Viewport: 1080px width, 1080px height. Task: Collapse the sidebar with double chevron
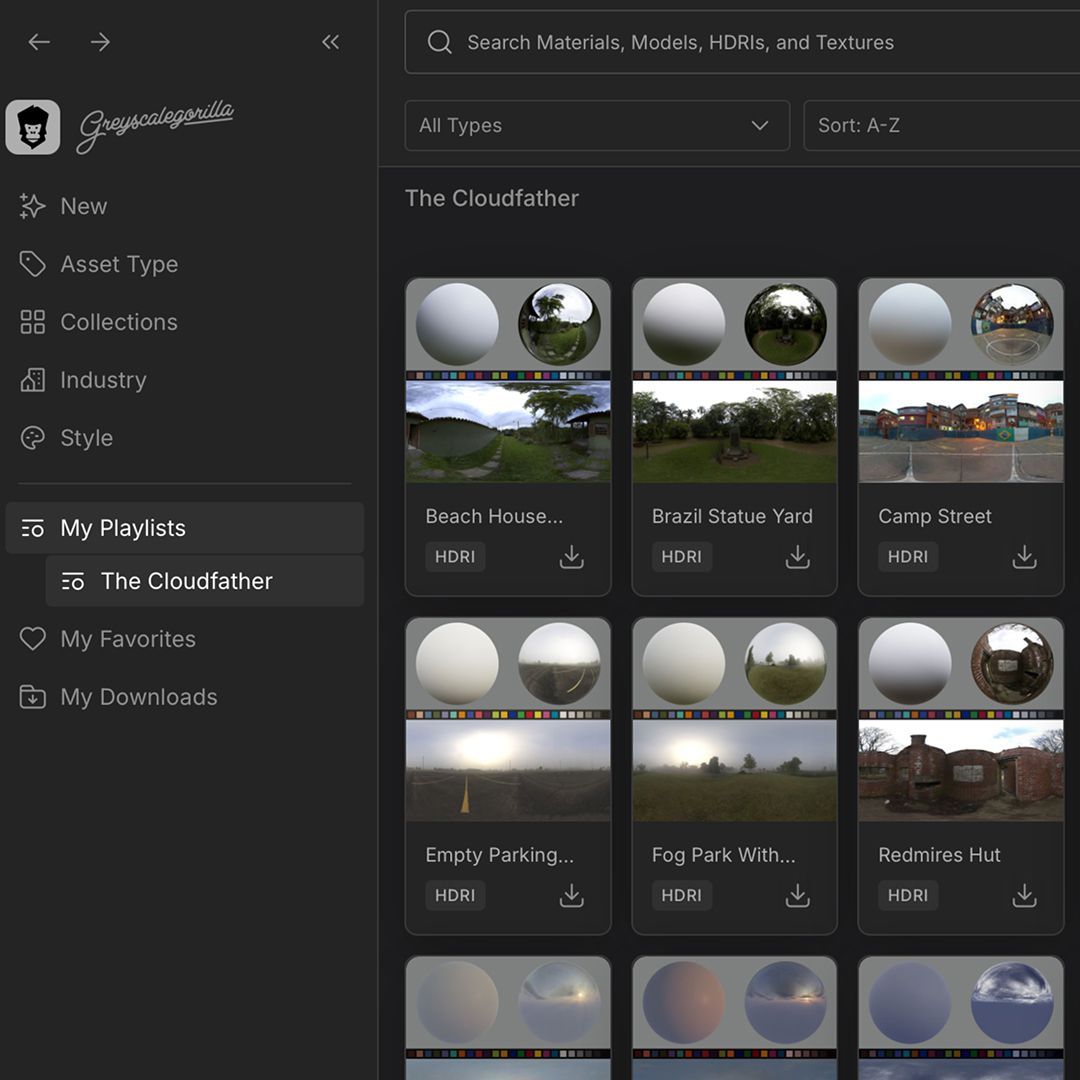tap(331, 42)
